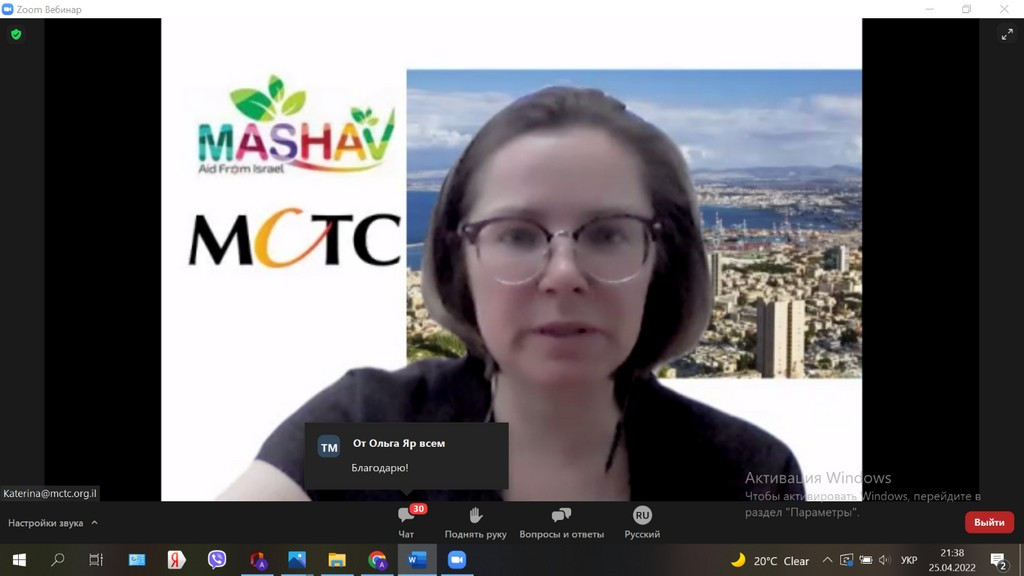1024x576 pixels.
Task: Open the weather widget showing 20°C Clear
Action: pos(769,560)
